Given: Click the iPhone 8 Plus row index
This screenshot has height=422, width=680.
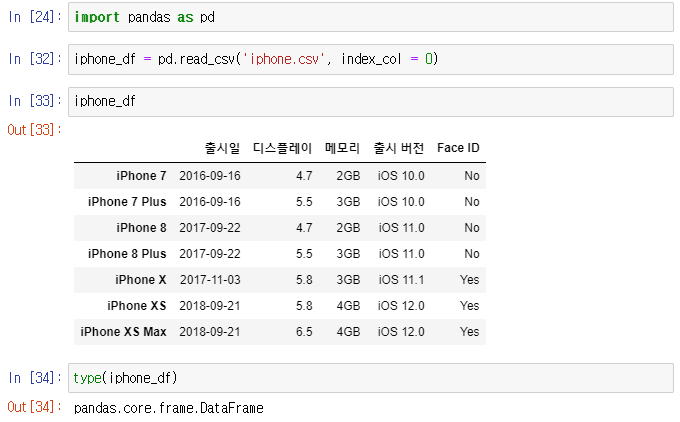Looking at the screenshot, I should [x=127, y=254].
